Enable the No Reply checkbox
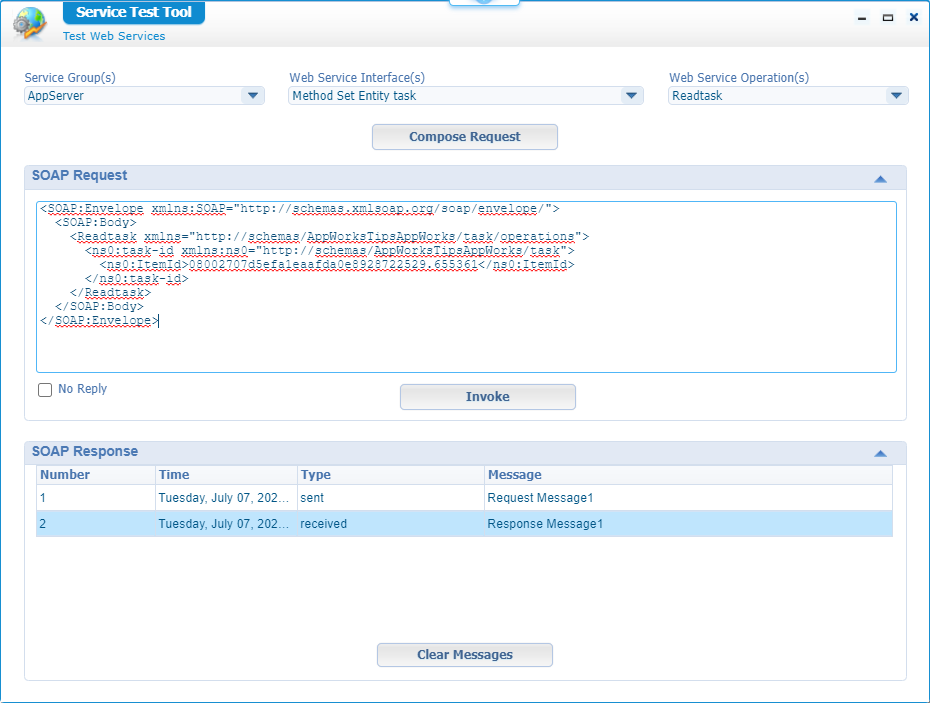Viewport: 930px width, 703px height. click(45, 389)
